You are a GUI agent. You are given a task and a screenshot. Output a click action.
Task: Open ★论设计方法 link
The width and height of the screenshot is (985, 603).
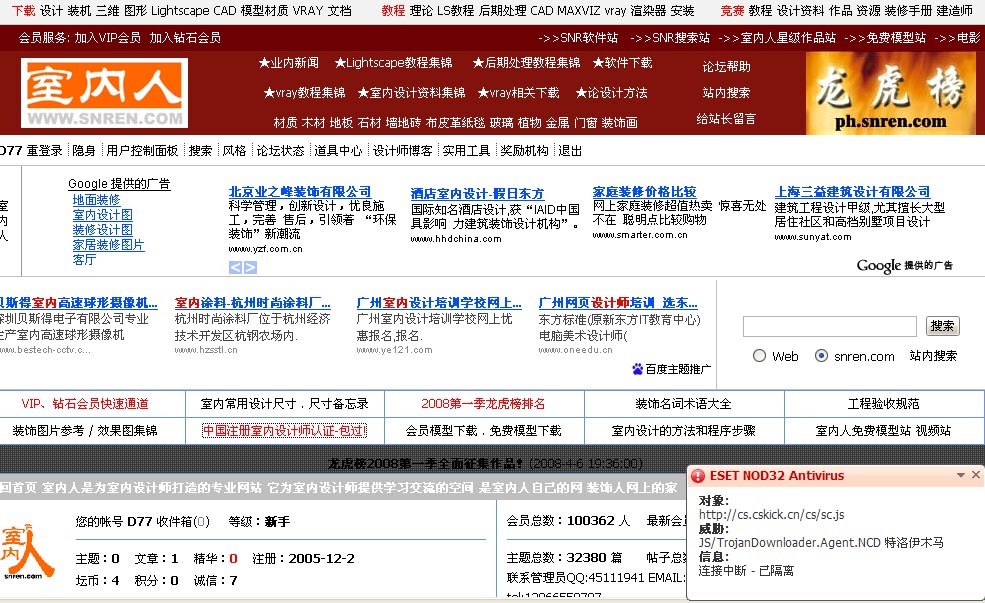click(x=611, y=93)
